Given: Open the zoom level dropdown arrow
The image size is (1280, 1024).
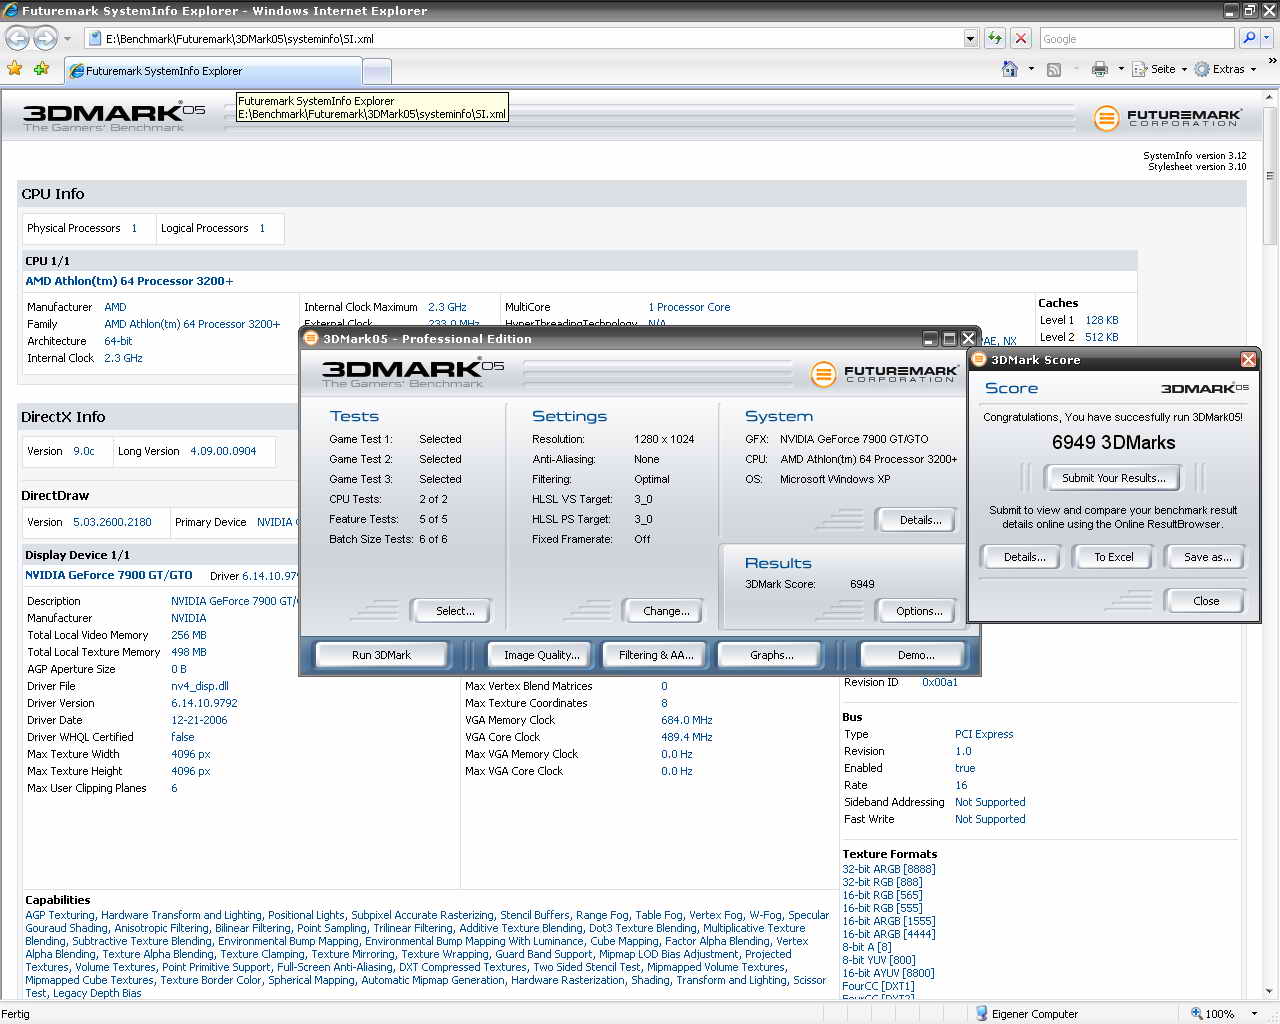Looking at the screenshot, I should coord(1255,1014).
